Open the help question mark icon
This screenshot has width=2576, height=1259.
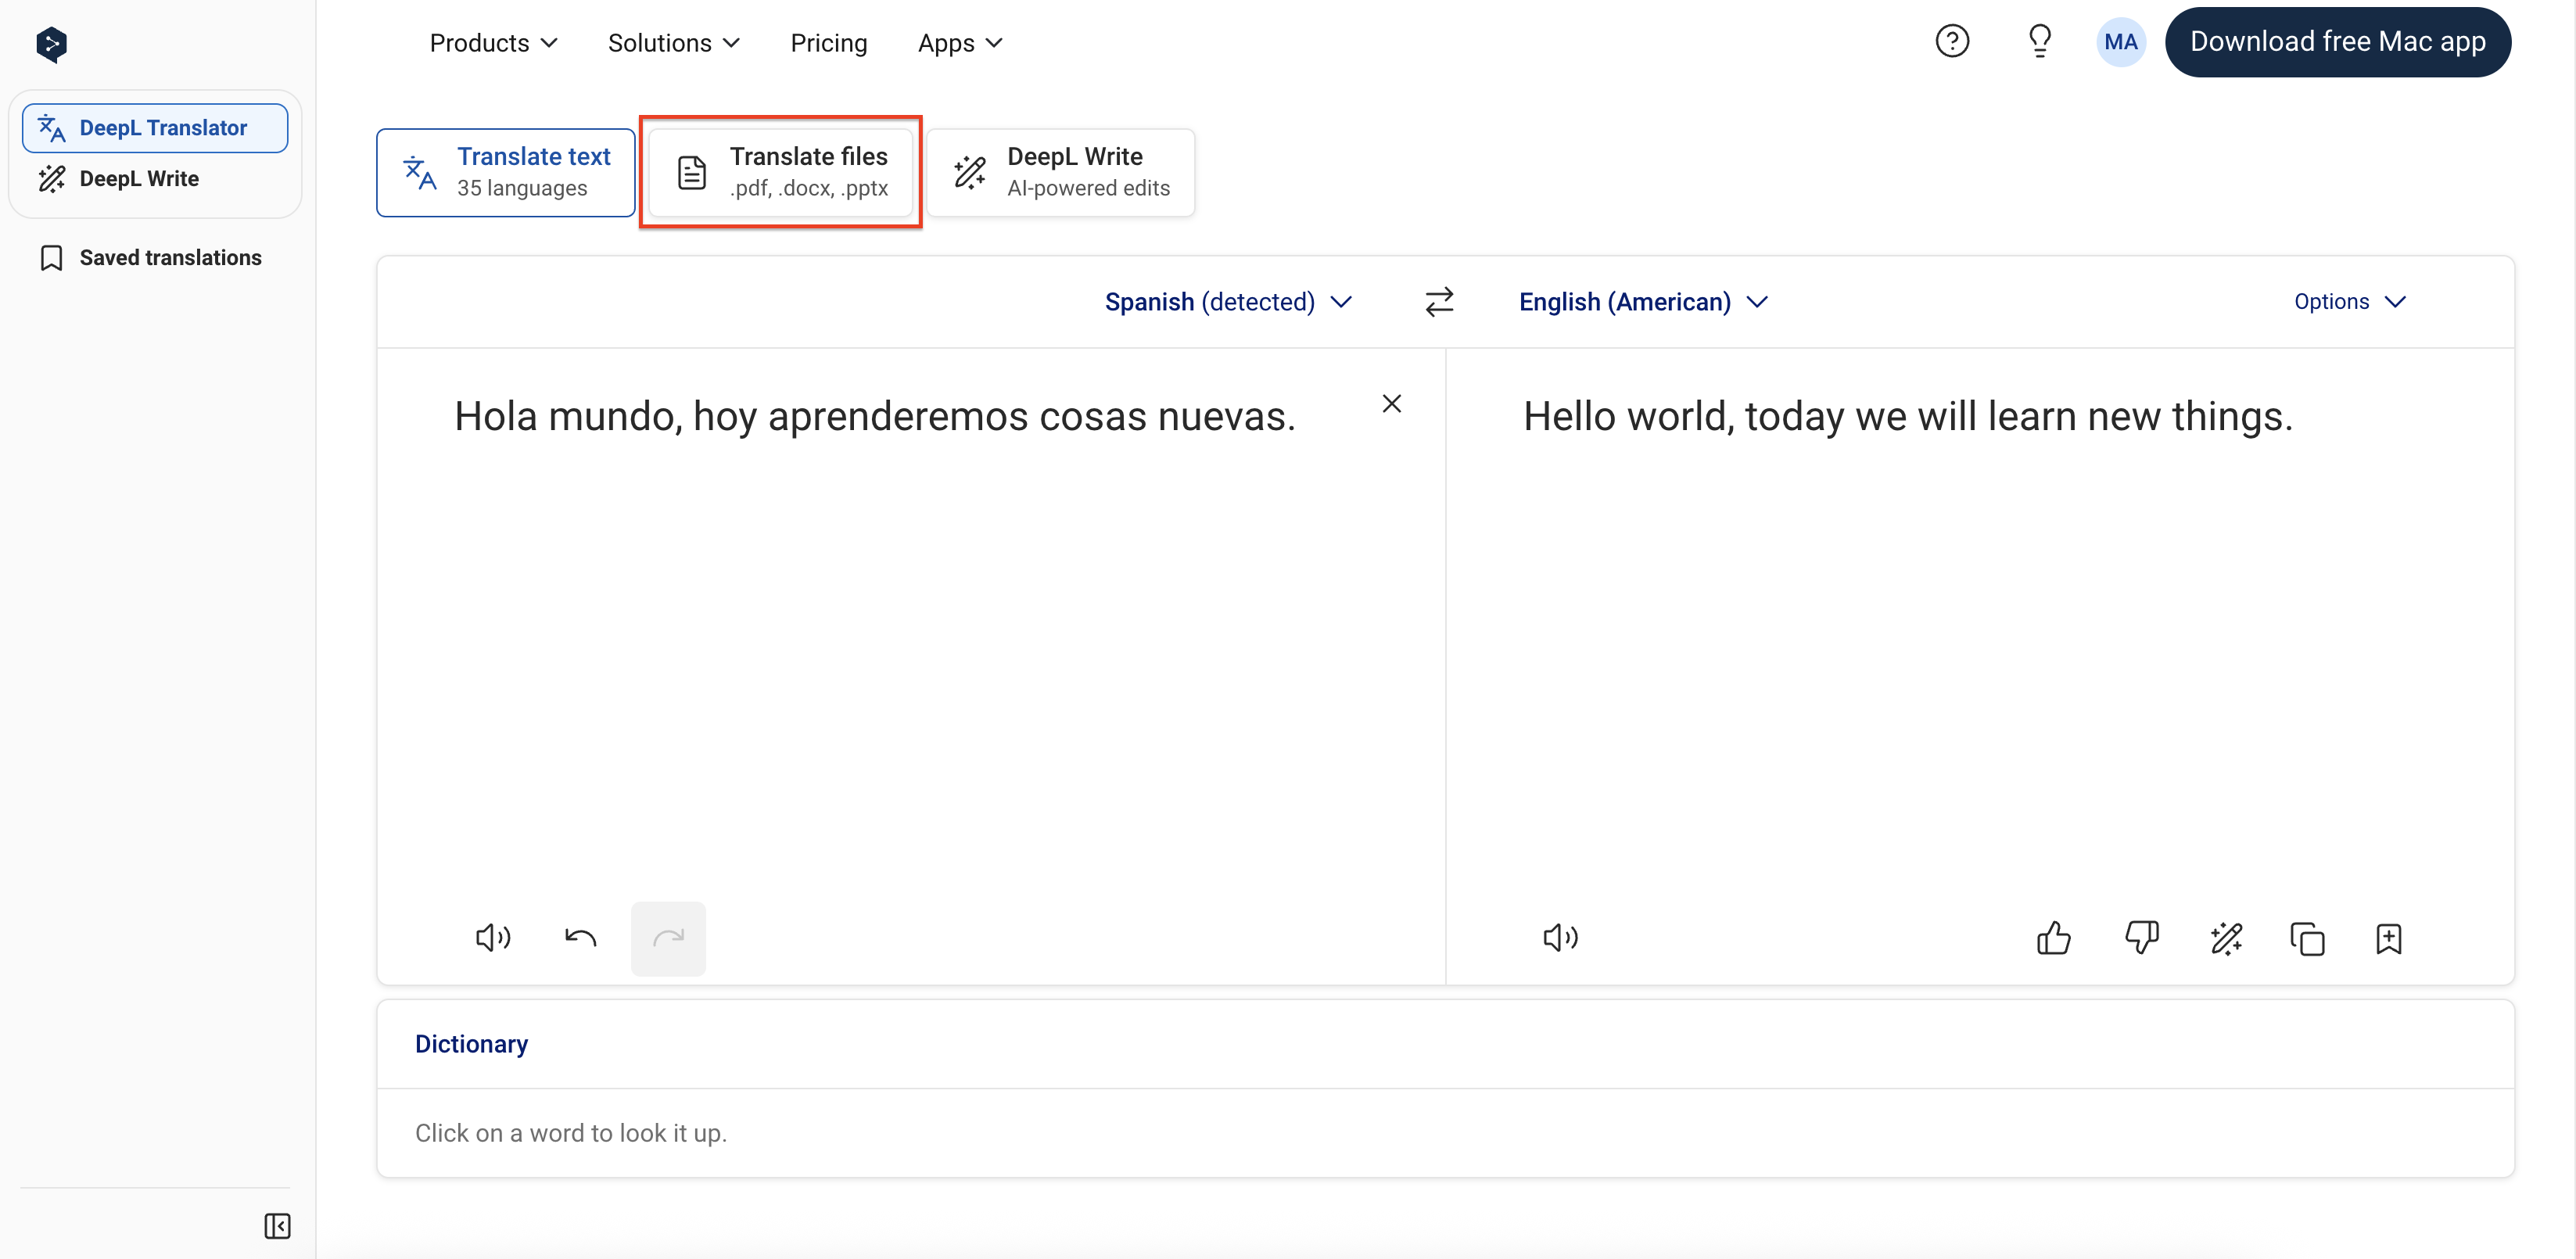1952,41
